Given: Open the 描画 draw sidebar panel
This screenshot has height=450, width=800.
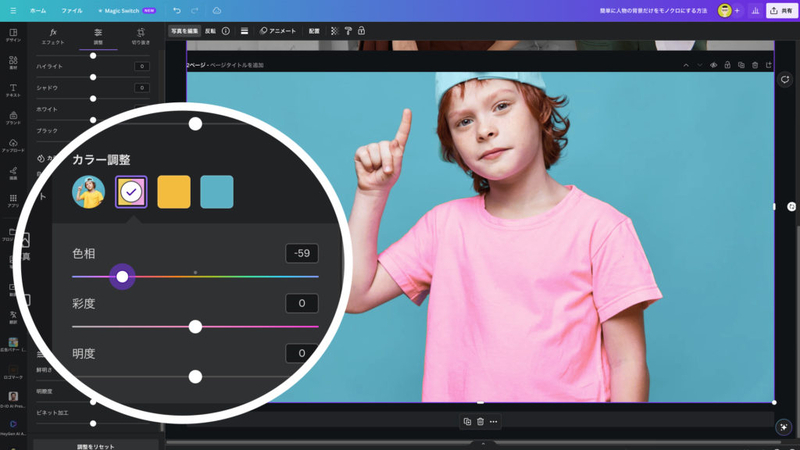Looking at the screenshot, I should tap(13, 173).
